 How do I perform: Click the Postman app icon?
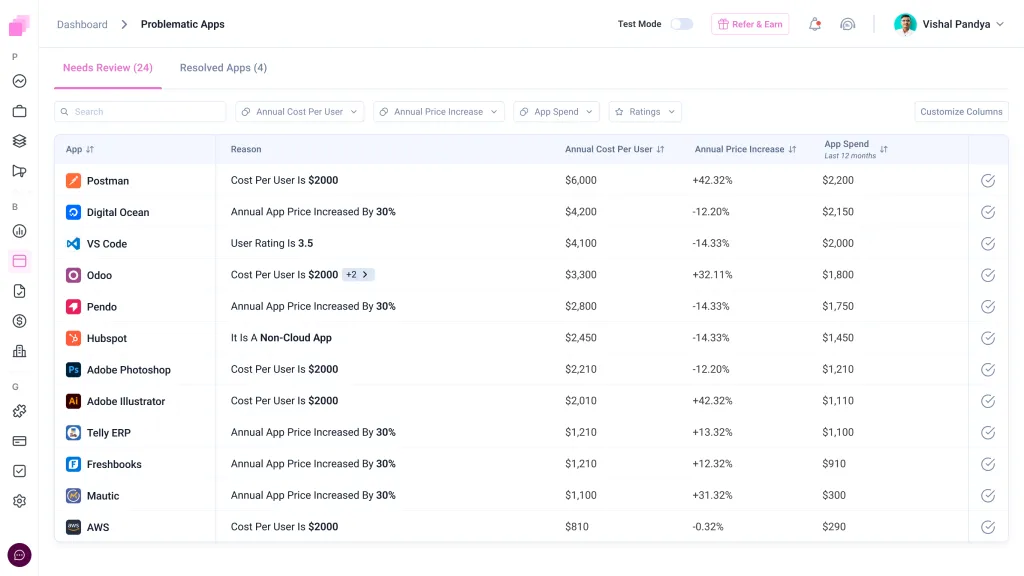pos(73,180)
